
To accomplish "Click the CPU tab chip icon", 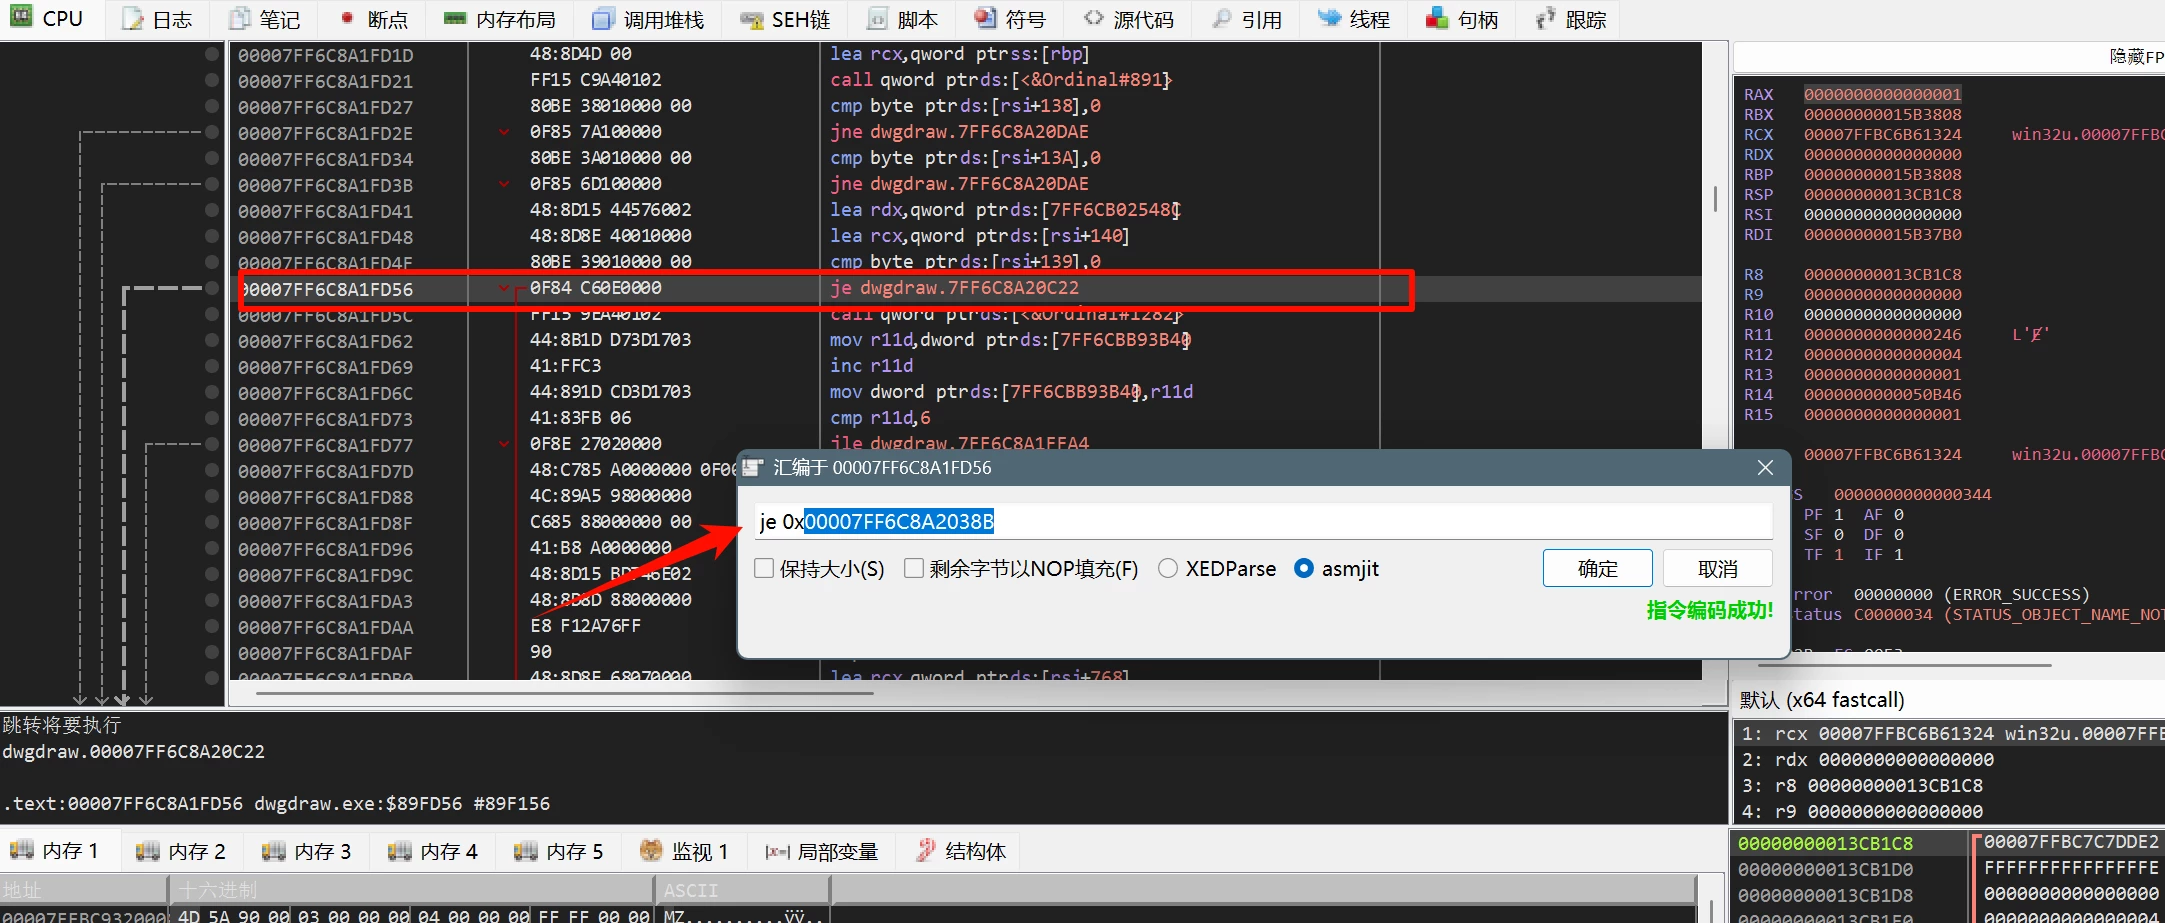I will pyautogui.click(x=21, y=18).
